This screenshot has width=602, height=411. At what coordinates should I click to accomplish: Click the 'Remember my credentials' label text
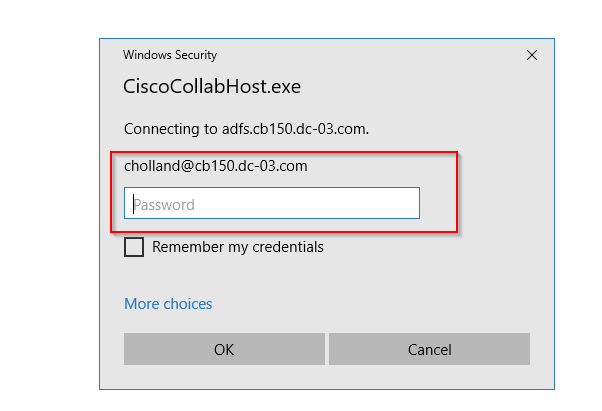click(x=238, y=247)
